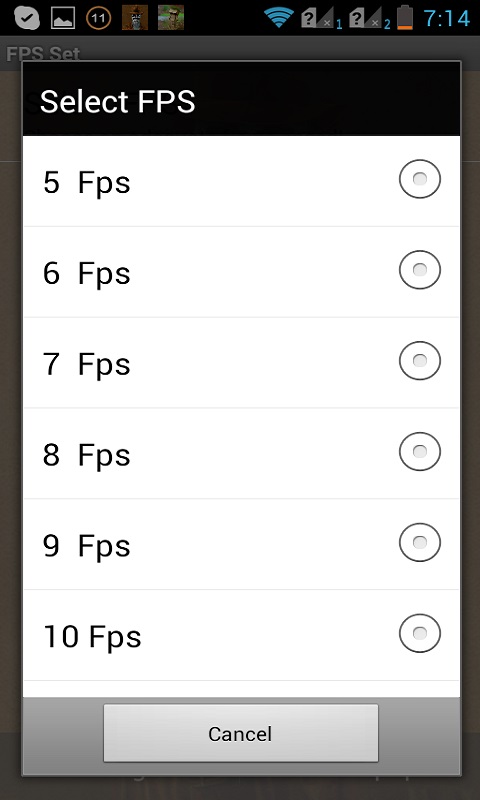The image size is (480, 800).
Task: Choose the 5 Fps list row label
Action: click(87, 183)
